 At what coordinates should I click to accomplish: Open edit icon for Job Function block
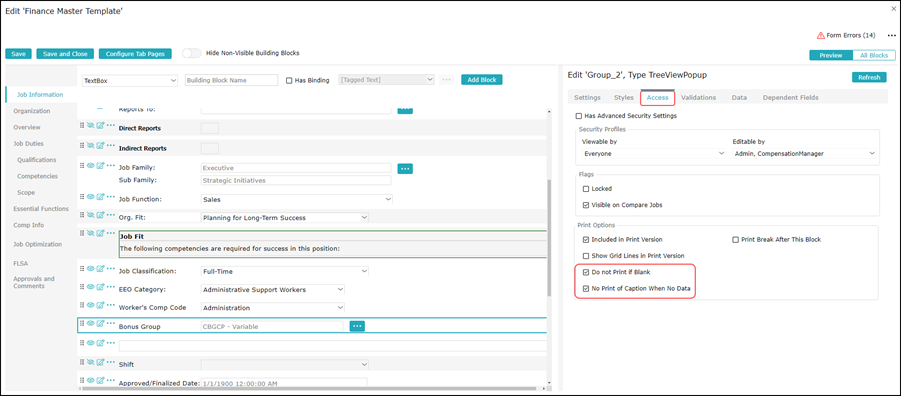tap(100, 197)
